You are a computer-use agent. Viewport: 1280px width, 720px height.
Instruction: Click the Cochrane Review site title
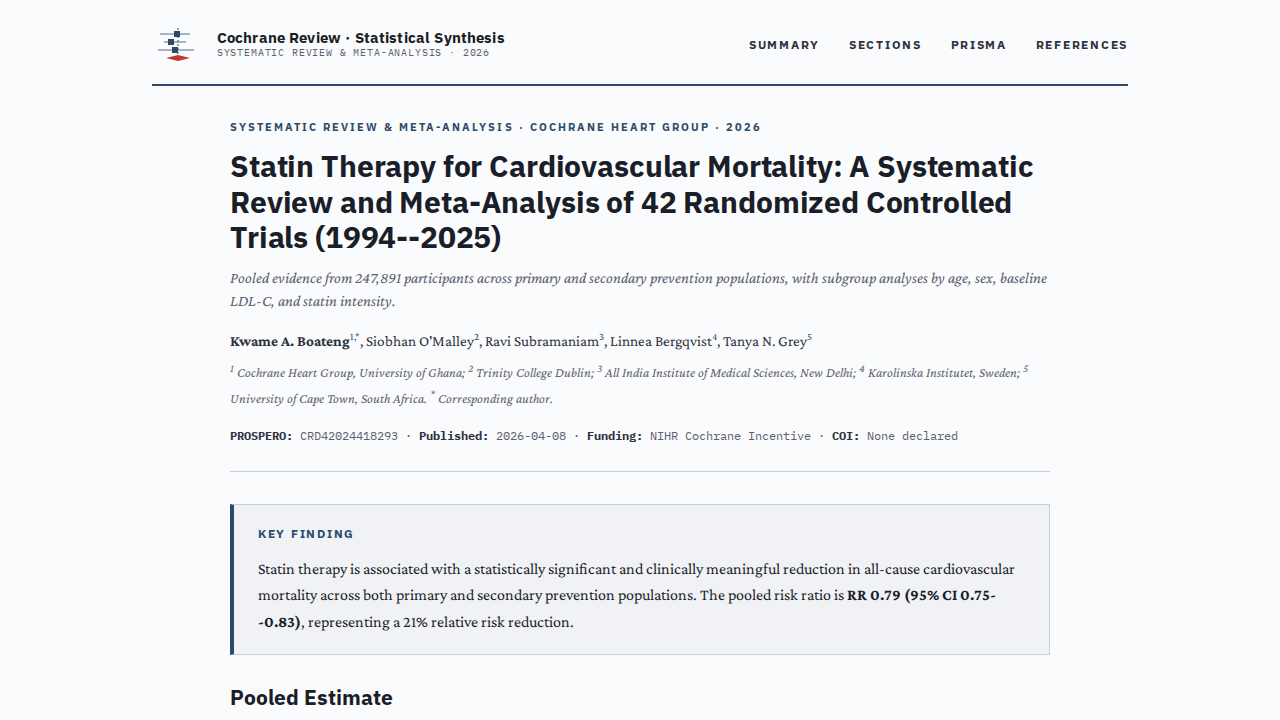tap(361, 38)
